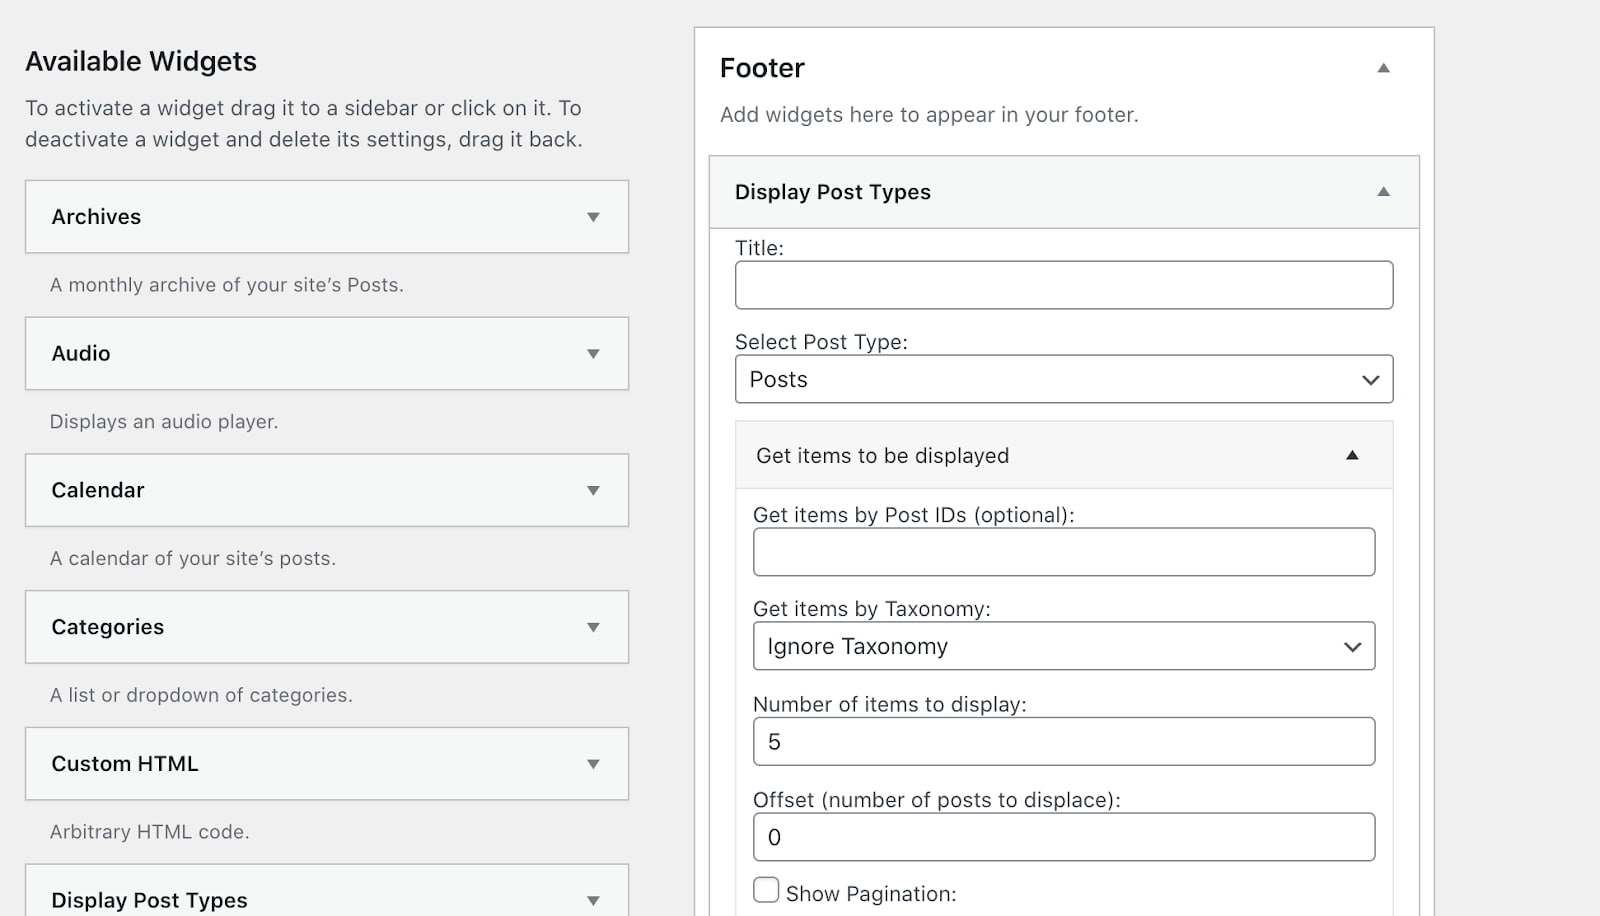Expand the Custom HTML widget
The image size is (1600, 916).
tap(594, 764)
